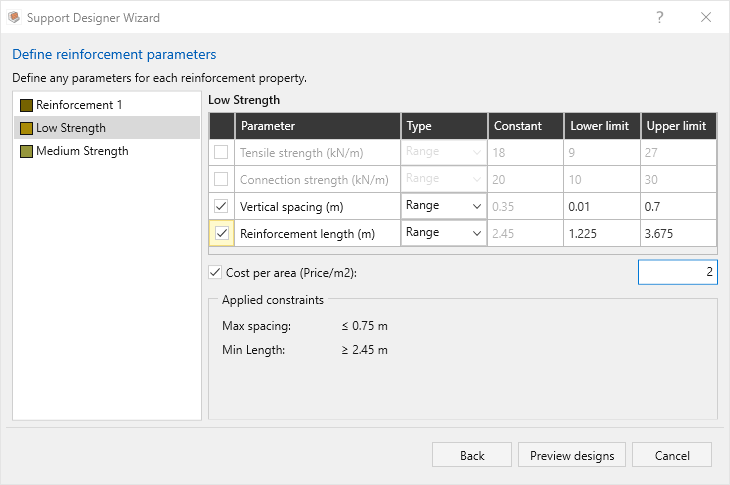Select Medium Strength in the list
Image resolution: width=730 pixels, height=485 pixels.
(x=107, y=151)
